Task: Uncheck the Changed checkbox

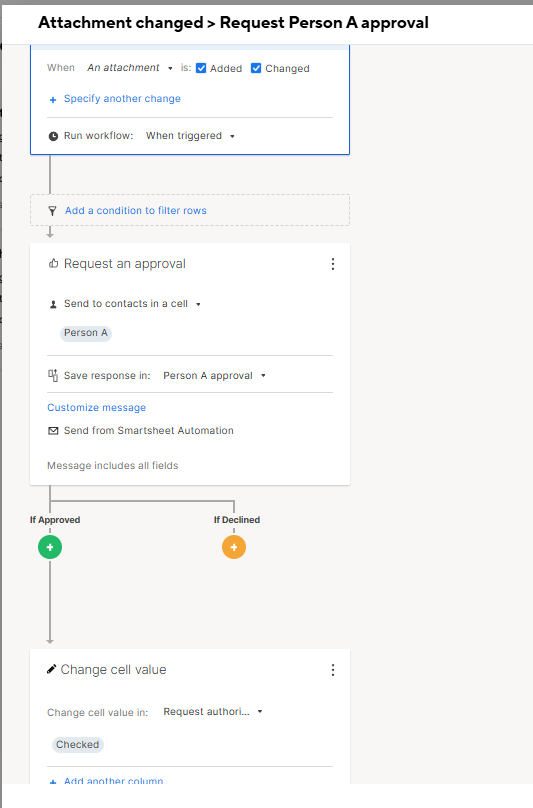Action: [x=256, y=68]
